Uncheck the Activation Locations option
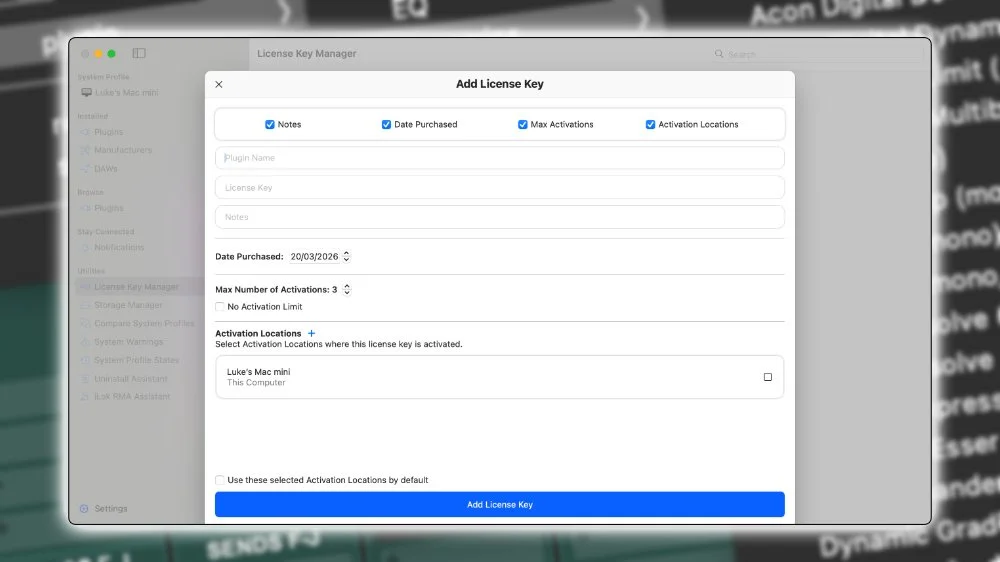This screenshot has width=1000, height=562. coord(650,124)
